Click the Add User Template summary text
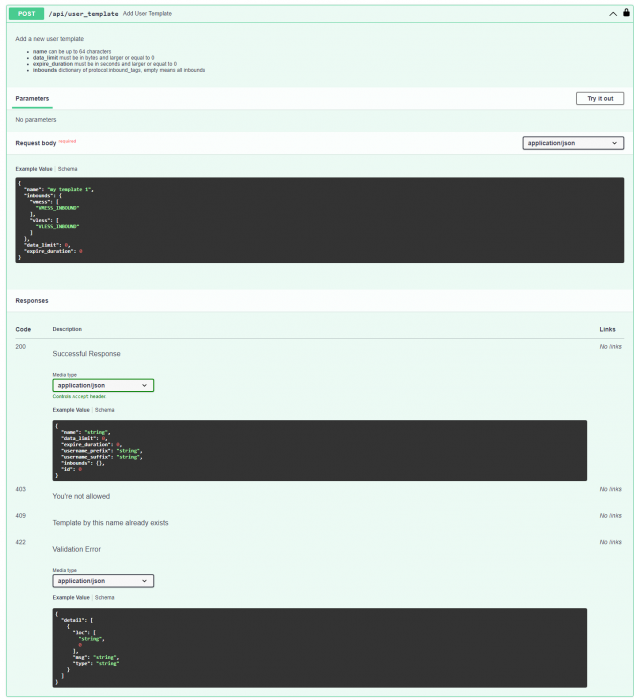The image size is (634, 700). (x=148, y=13)
